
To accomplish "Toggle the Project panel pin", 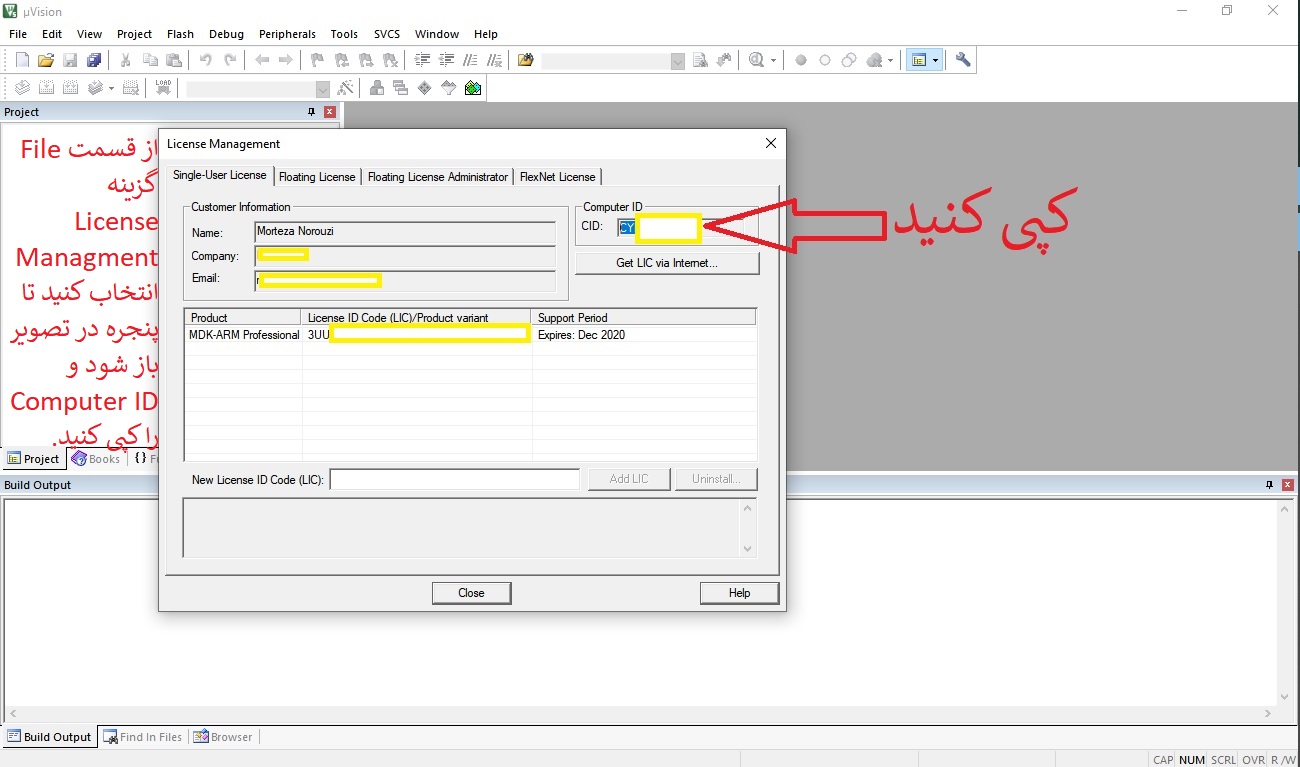I will coord(311,112).
